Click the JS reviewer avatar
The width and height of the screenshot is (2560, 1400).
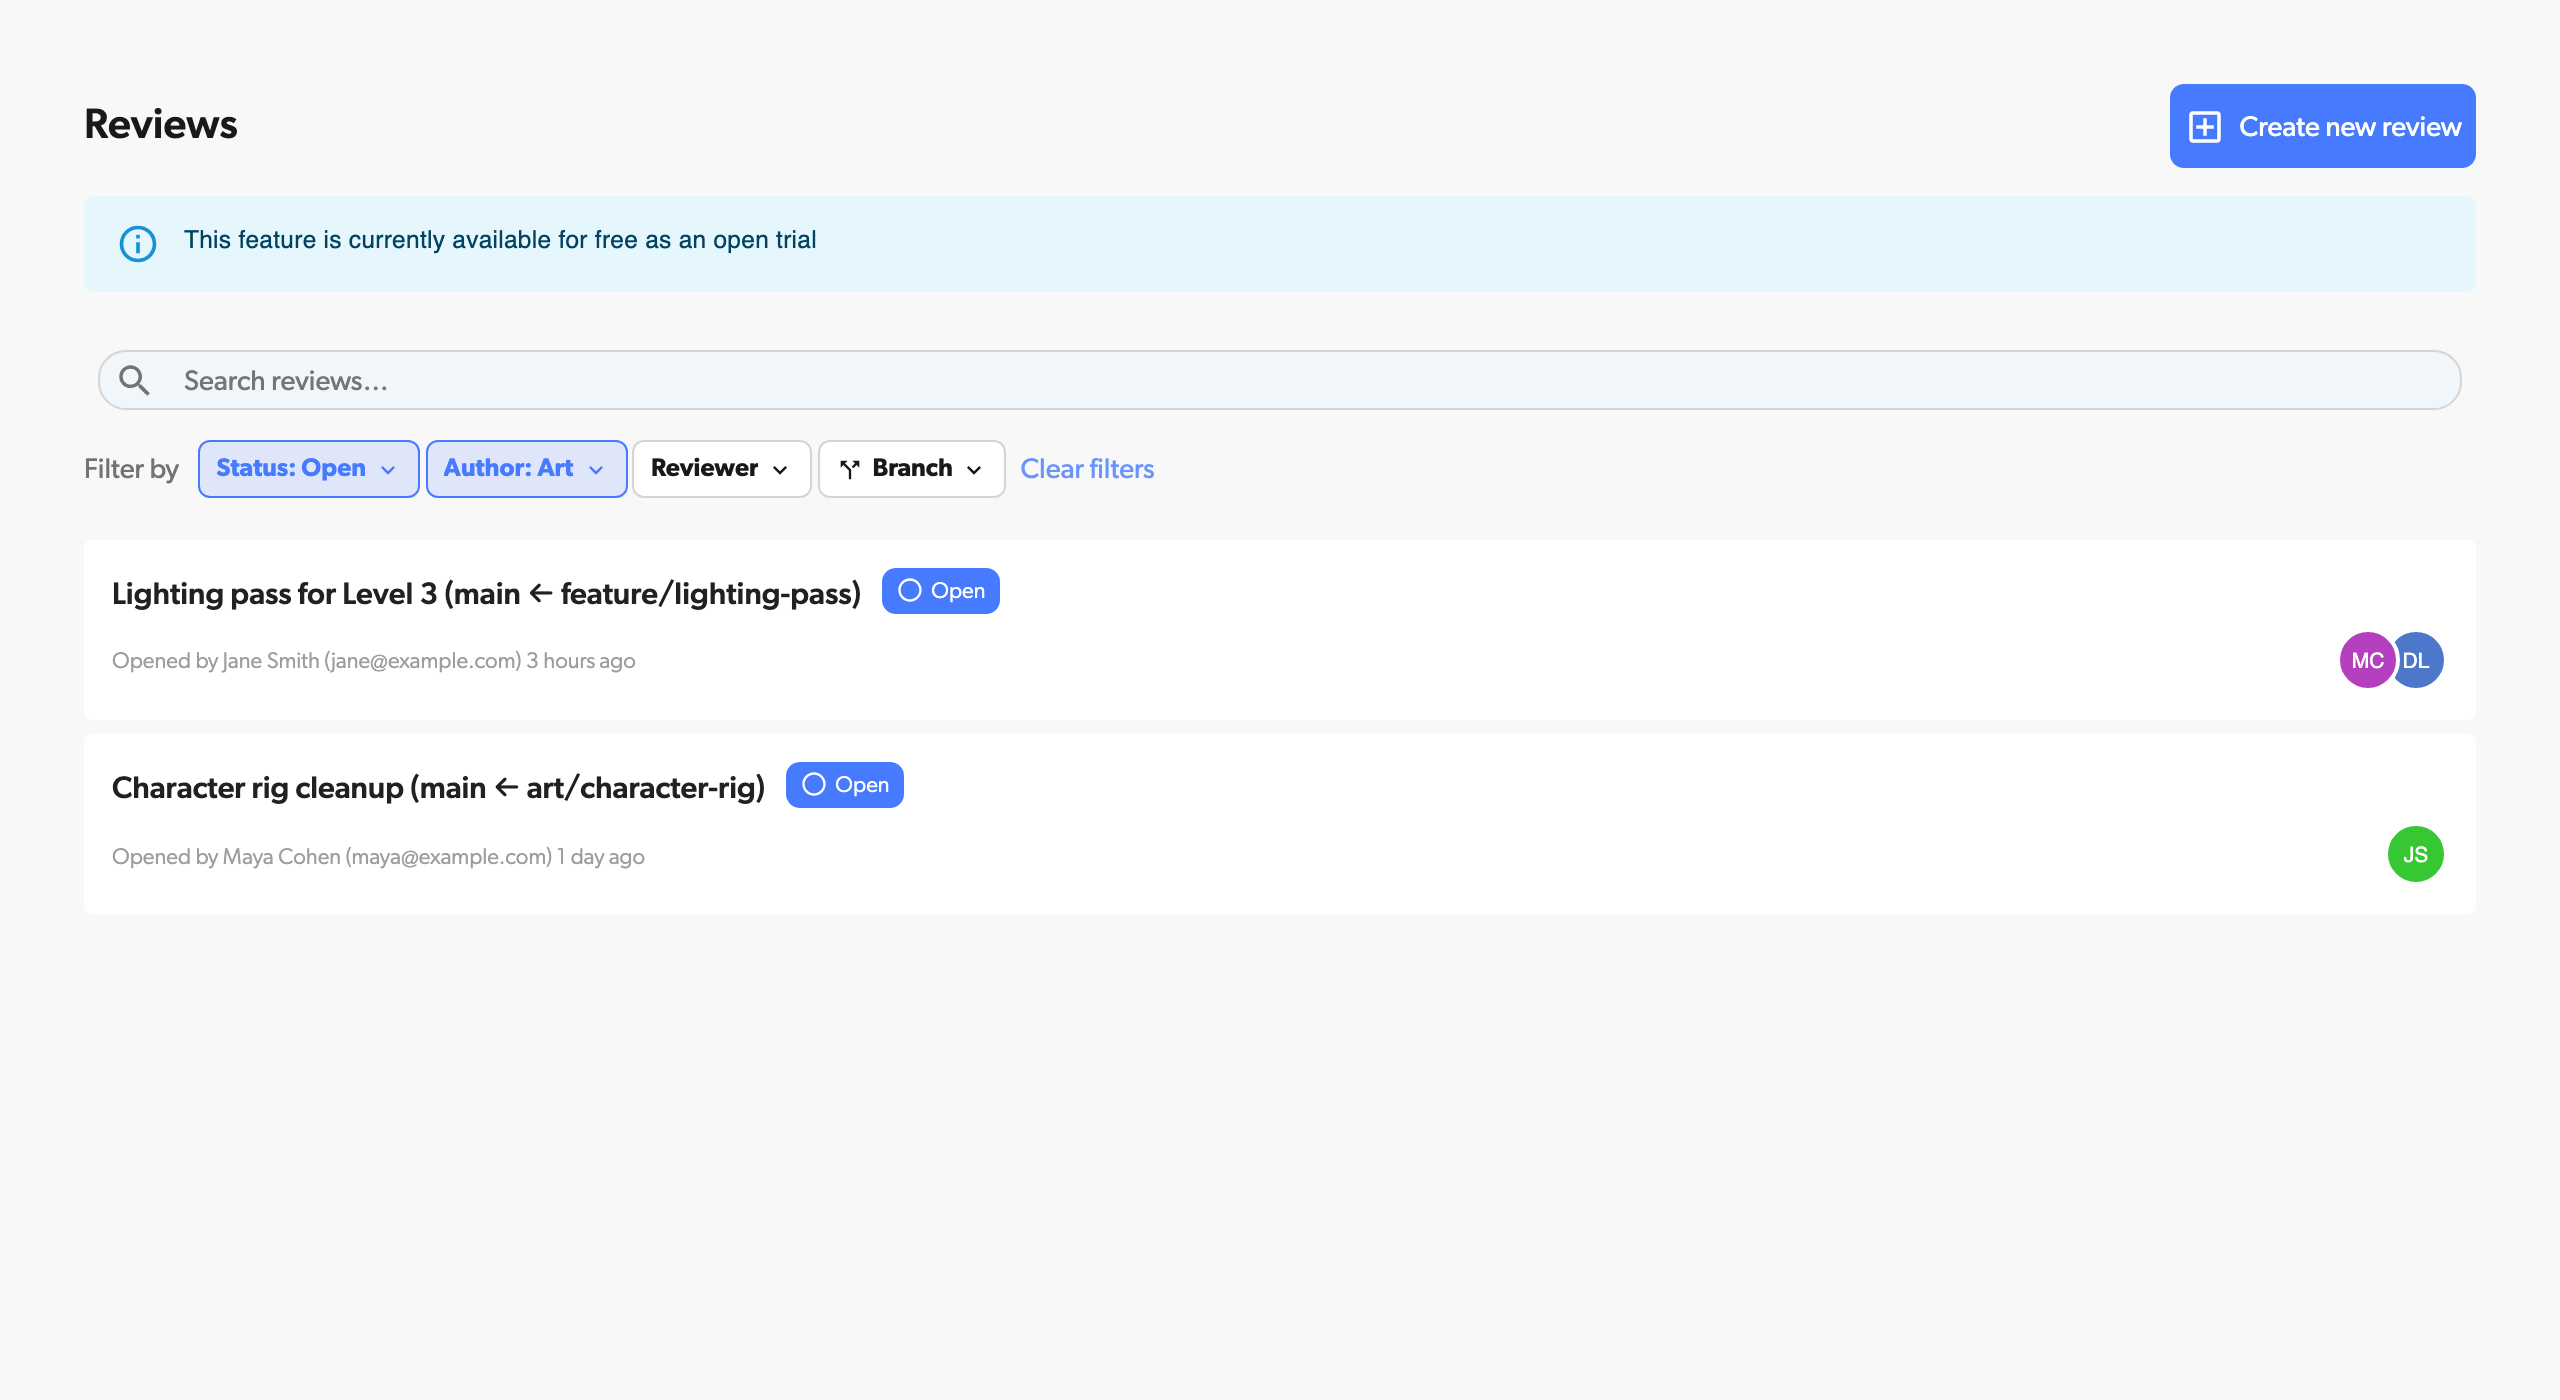click(x=2416, y=854)
